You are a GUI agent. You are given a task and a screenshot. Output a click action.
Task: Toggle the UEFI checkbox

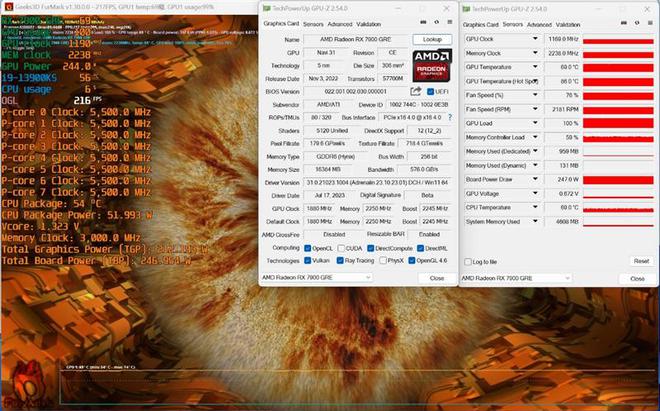(x=430, y=91)
